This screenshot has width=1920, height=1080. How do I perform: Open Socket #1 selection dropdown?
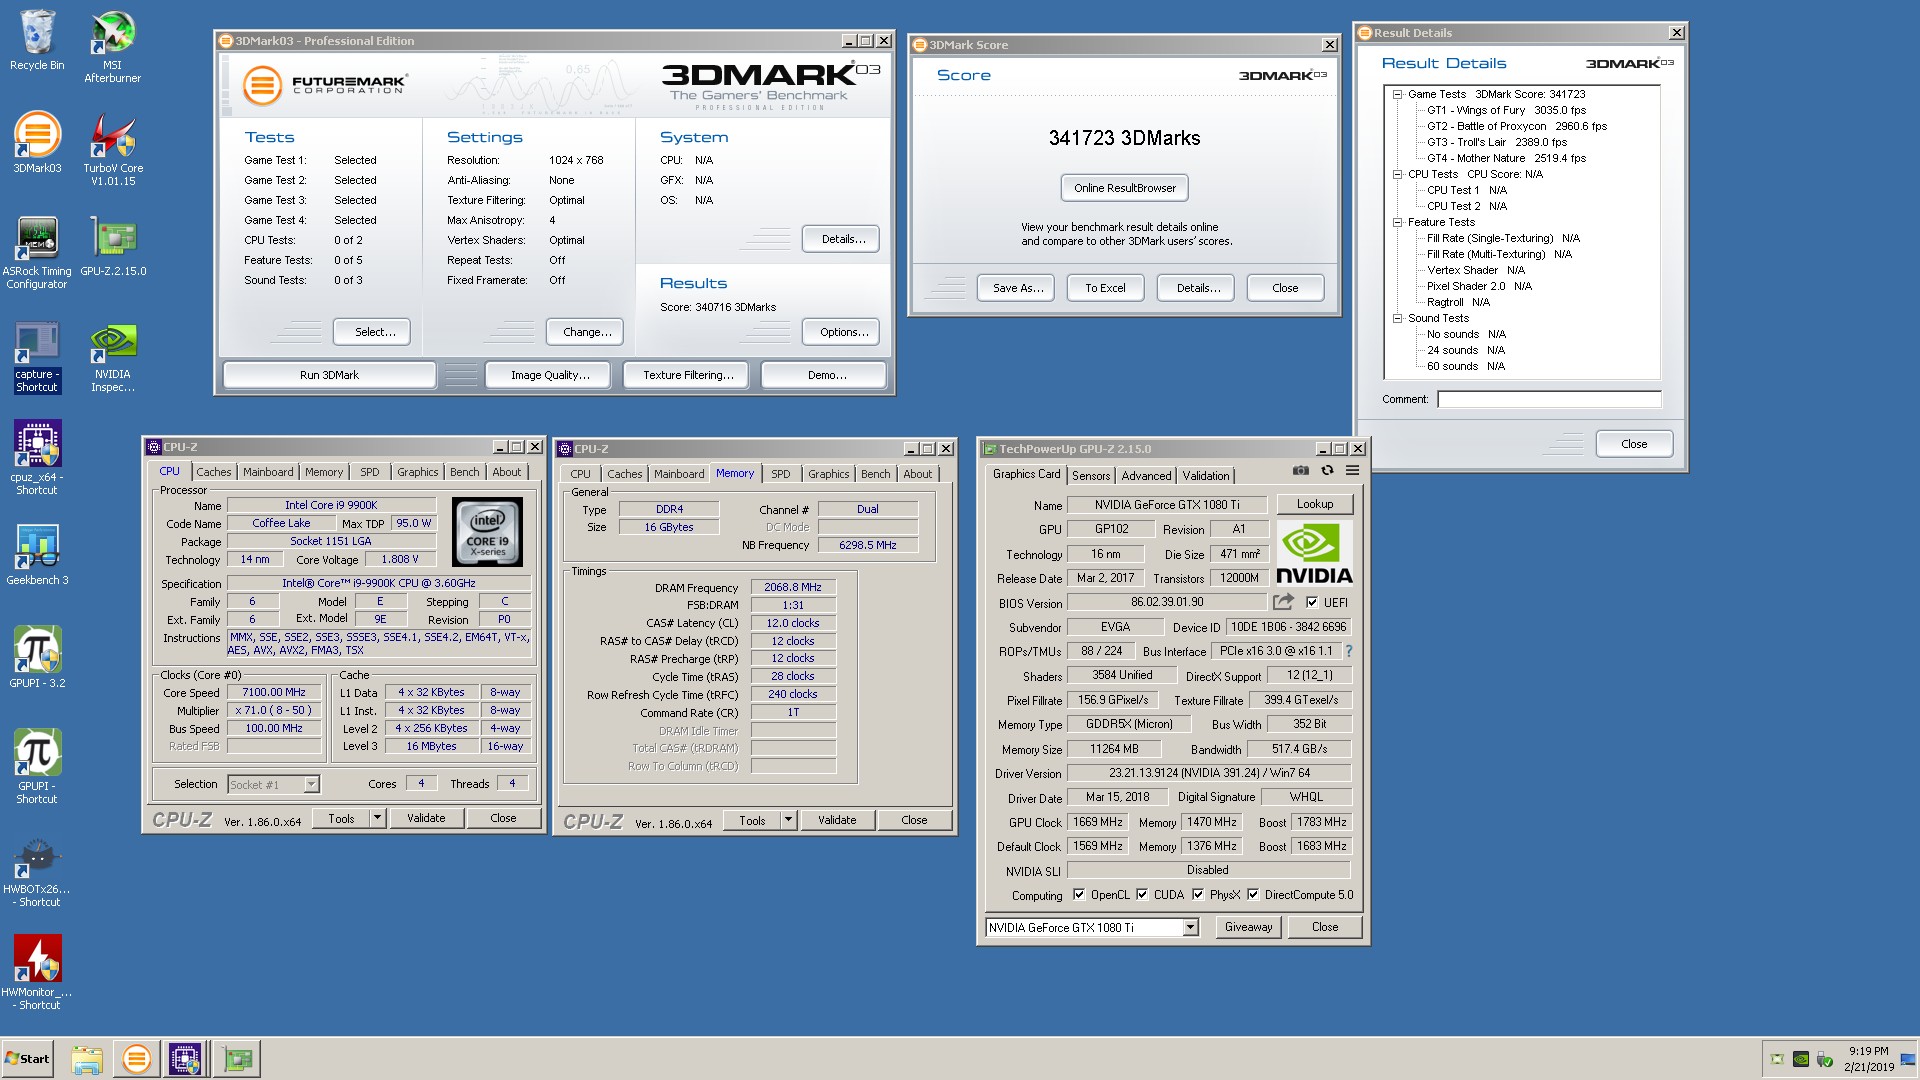[x=311, y=785]
